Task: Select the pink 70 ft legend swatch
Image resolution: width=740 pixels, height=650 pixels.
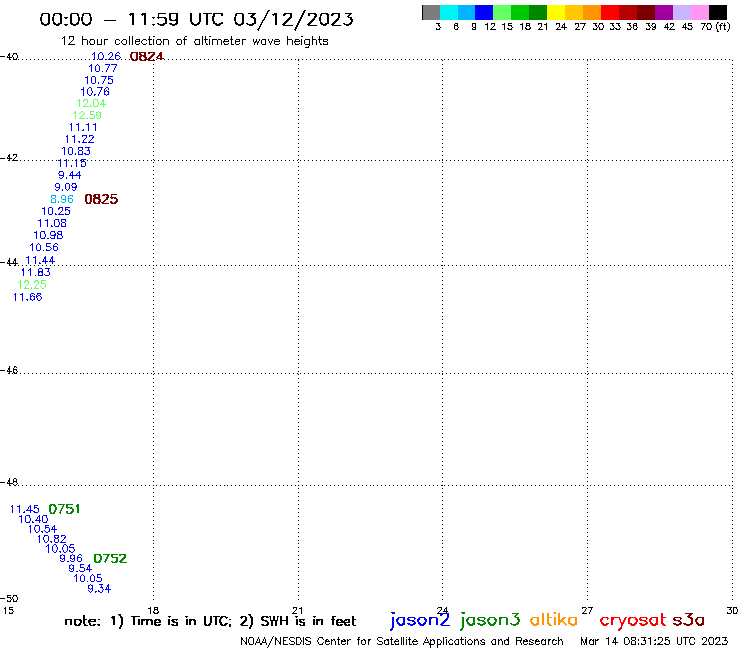Action: pos(699,12)
